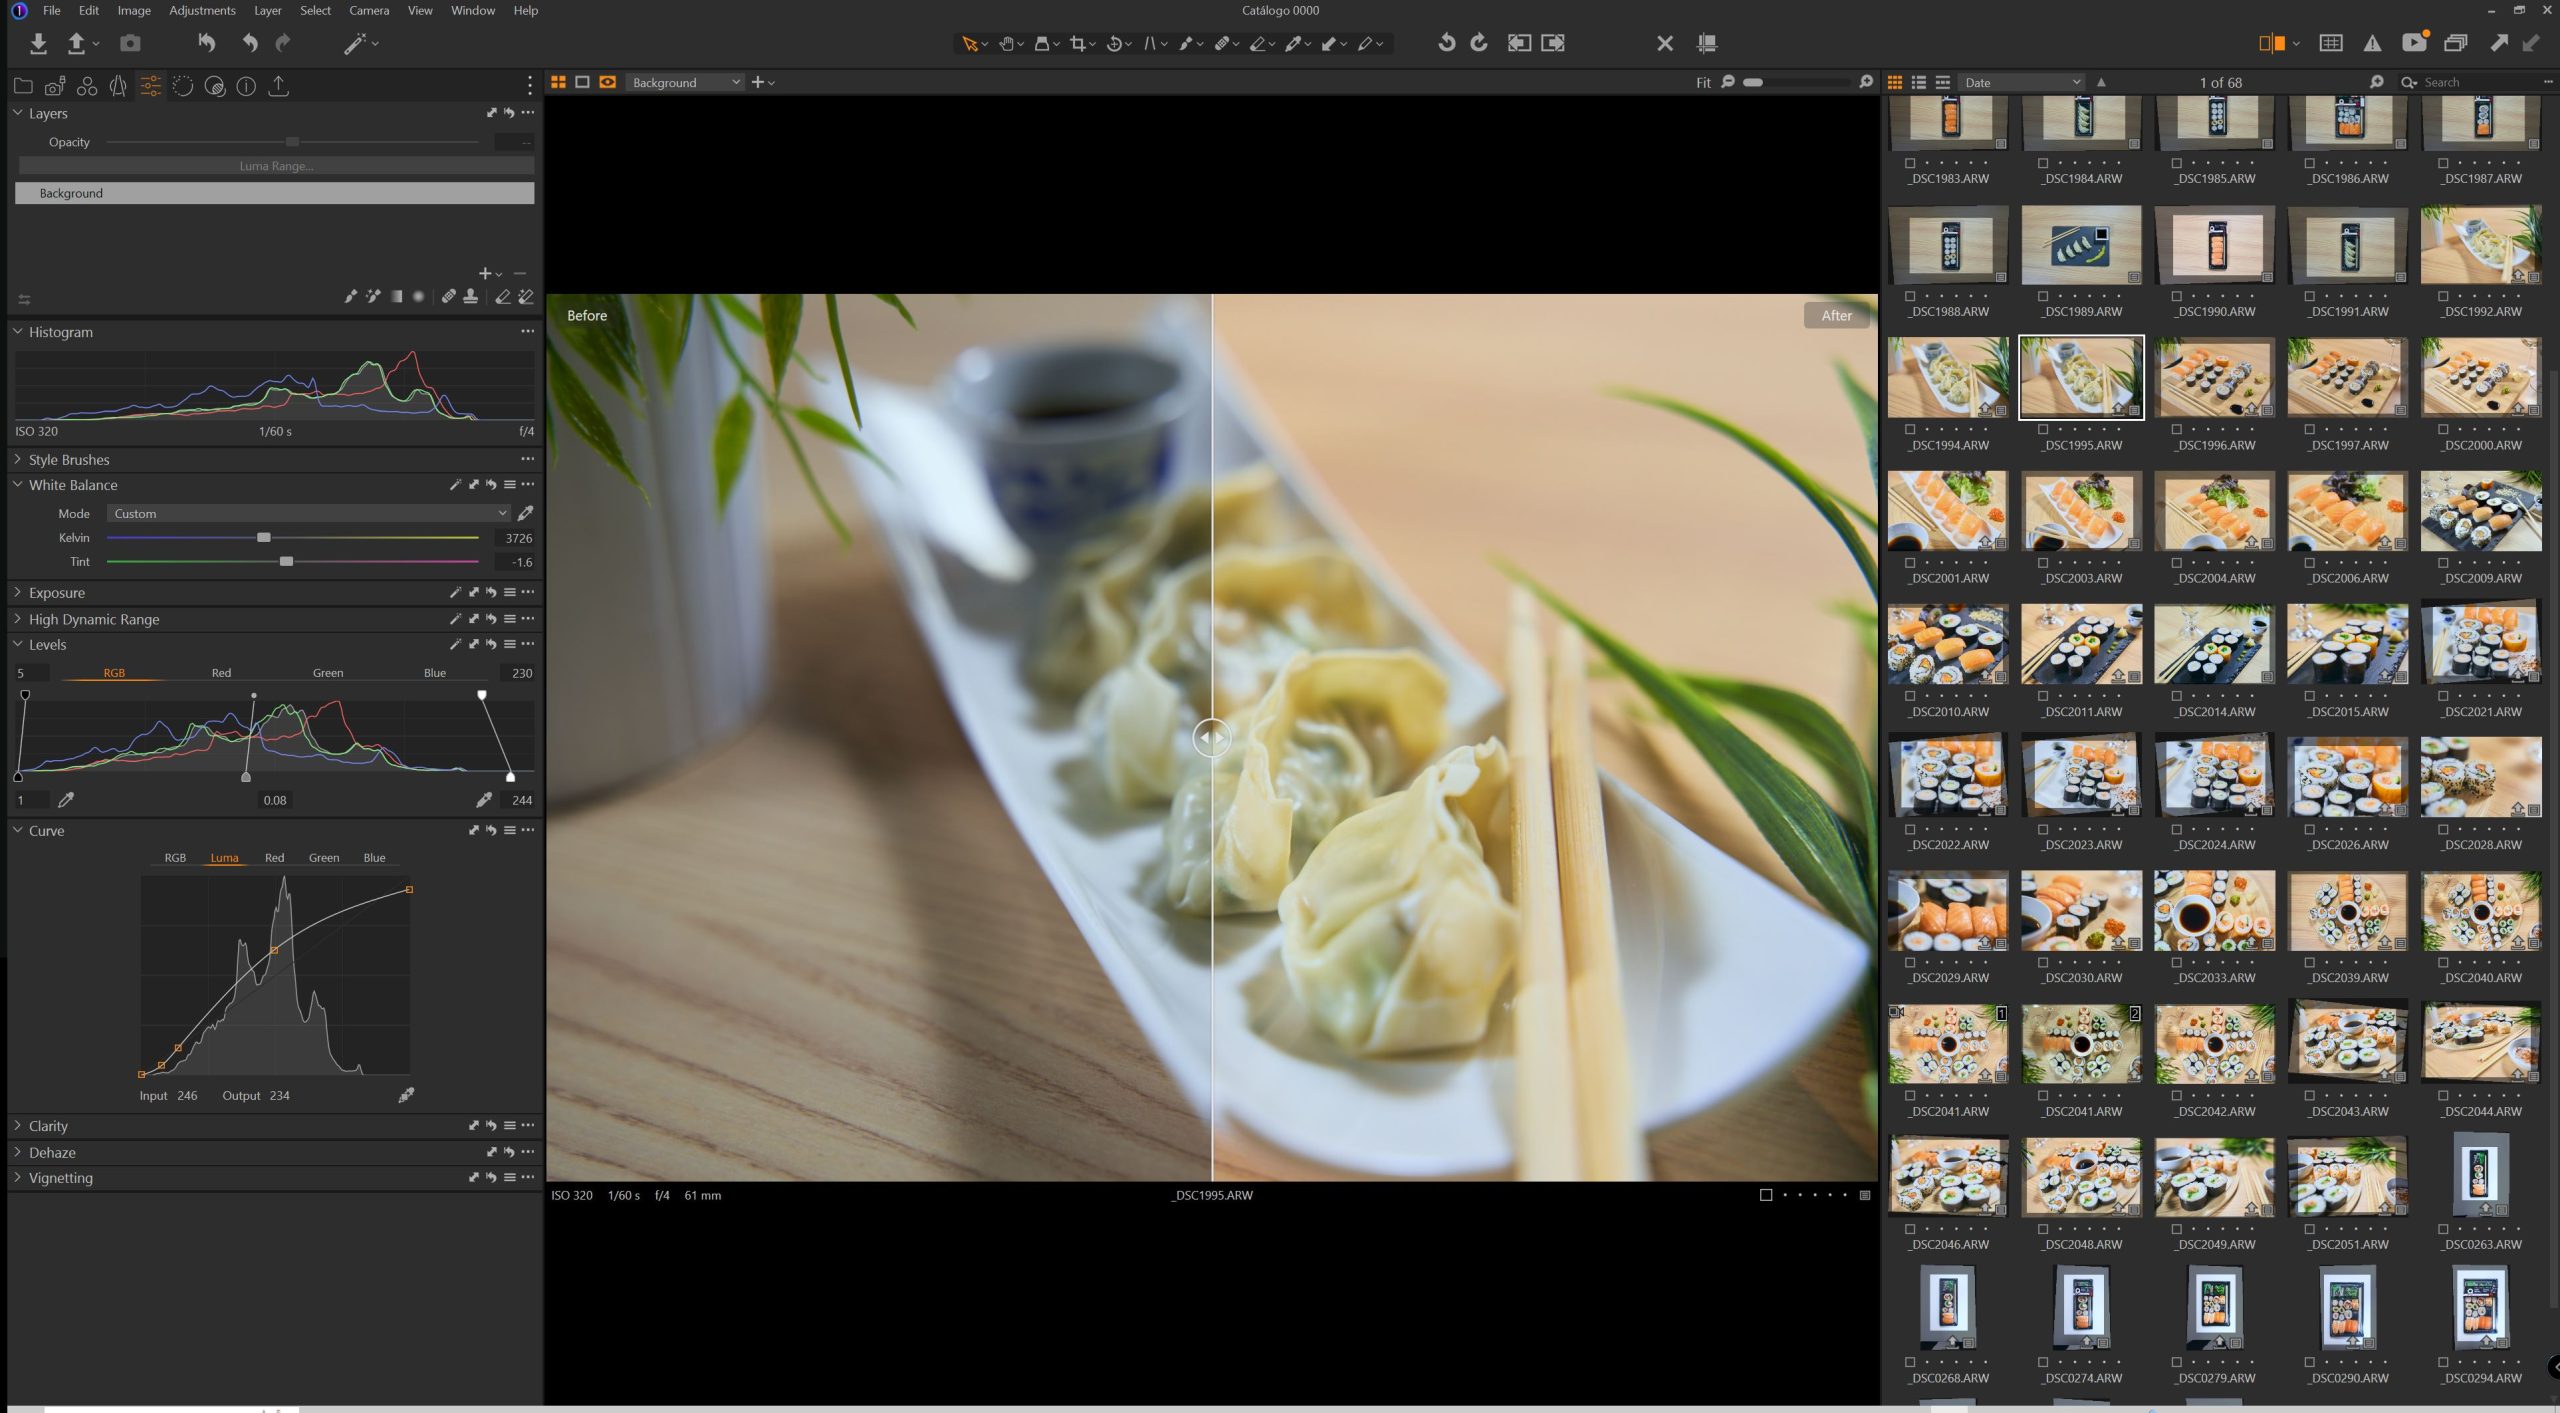Open White Balance Mode Custom dropdown

click(x=309, y=513)
